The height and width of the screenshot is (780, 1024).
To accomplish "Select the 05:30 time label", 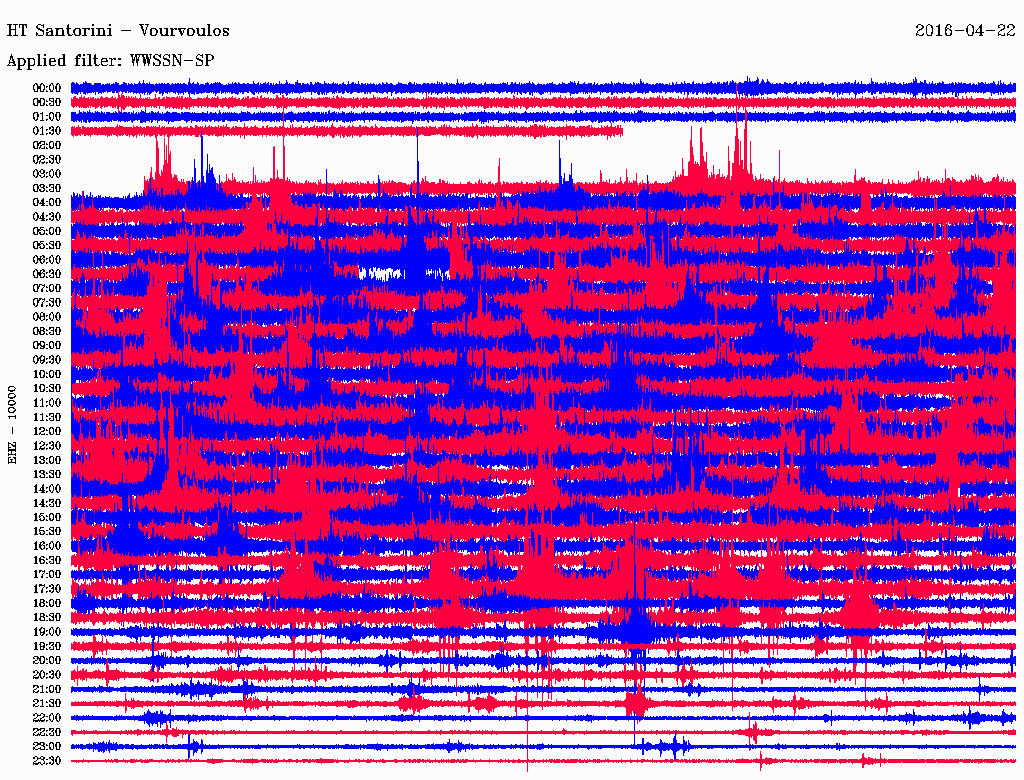I will [x=47, y=246].
